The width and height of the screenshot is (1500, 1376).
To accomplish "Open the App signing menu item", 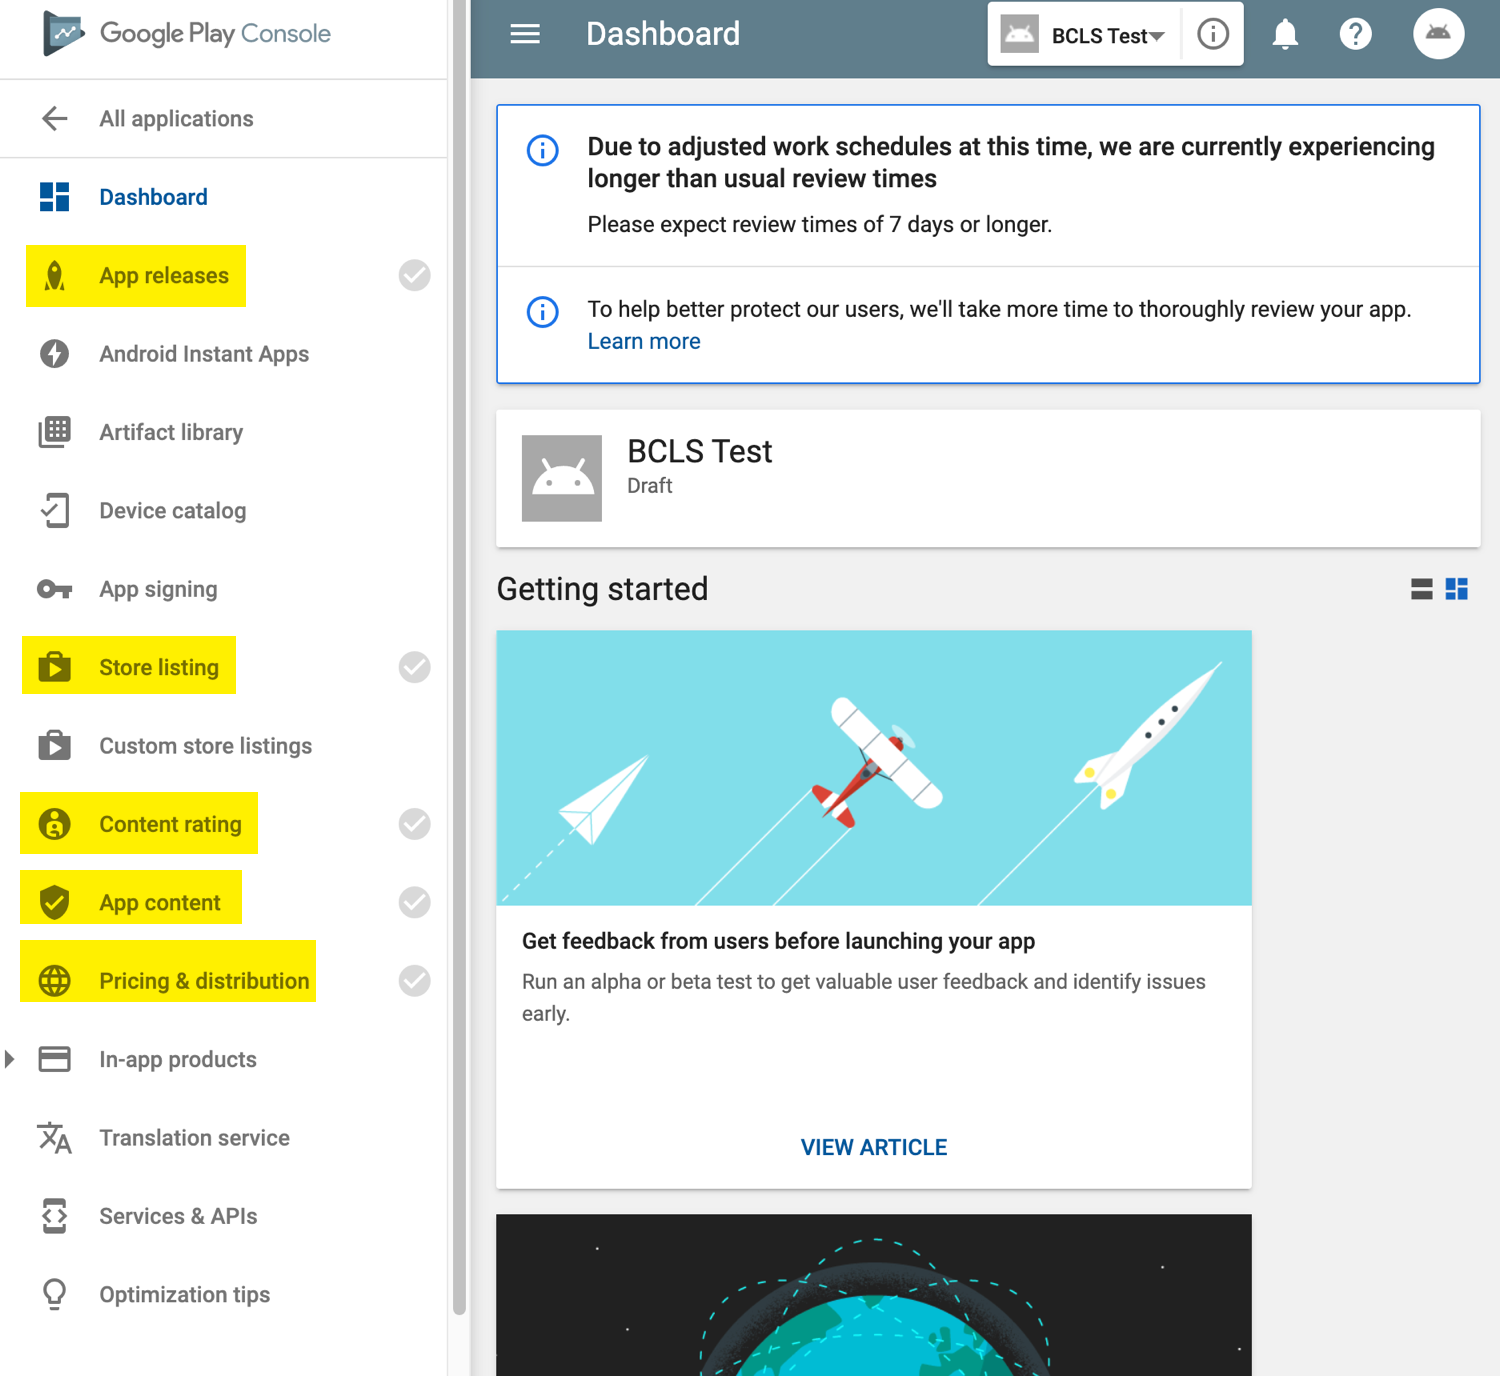I will click(x=158, y=589).
